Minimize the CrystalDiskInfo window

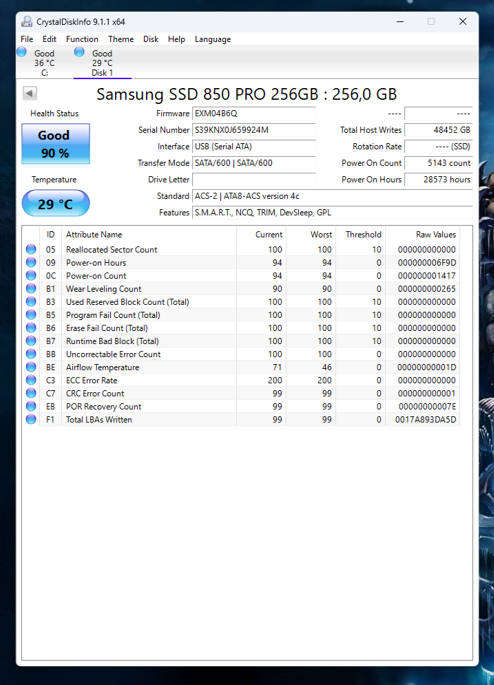click(x=400, y=21)
